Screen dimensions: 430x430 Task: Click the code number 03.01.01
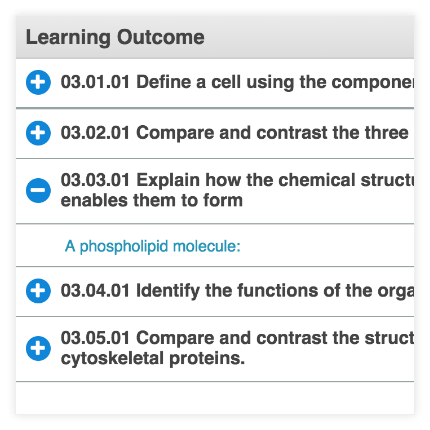[95, 82]
